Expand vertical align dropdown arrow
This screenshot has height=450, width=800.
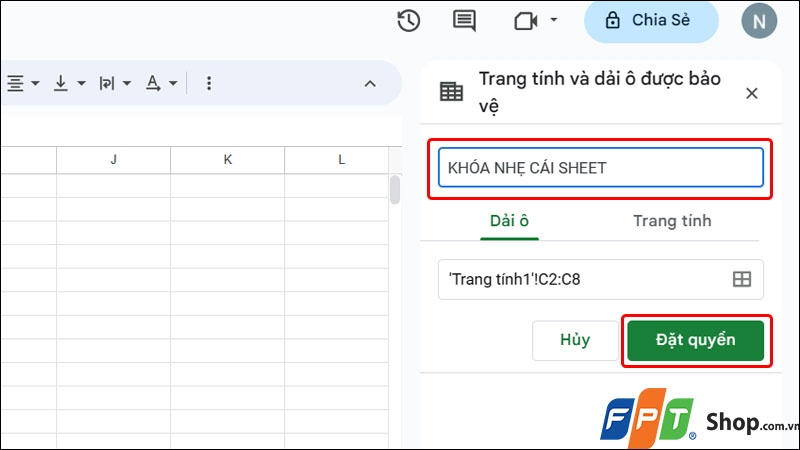(x=82, y=83)
